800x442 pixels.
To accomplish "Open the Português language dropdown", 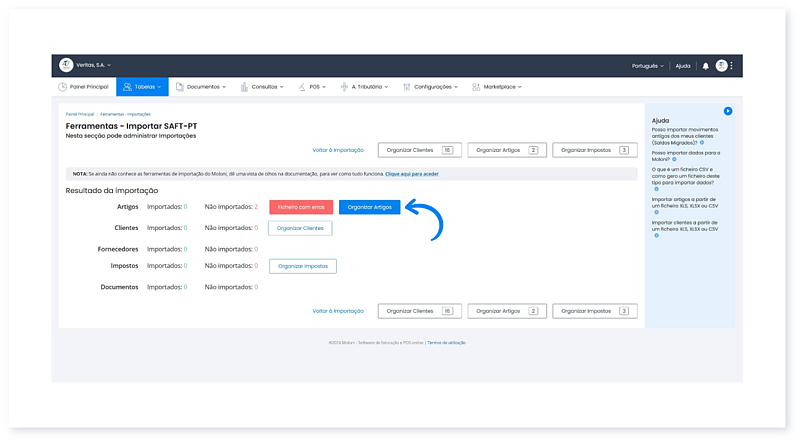I will [648, 66].
